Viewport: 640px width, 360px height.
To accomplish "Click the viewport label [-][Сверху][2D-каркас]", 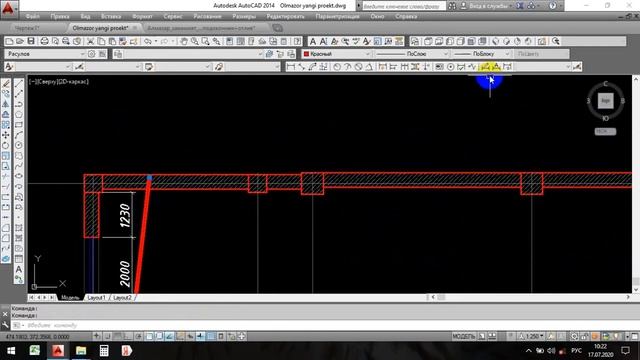I will coord(59,82).
